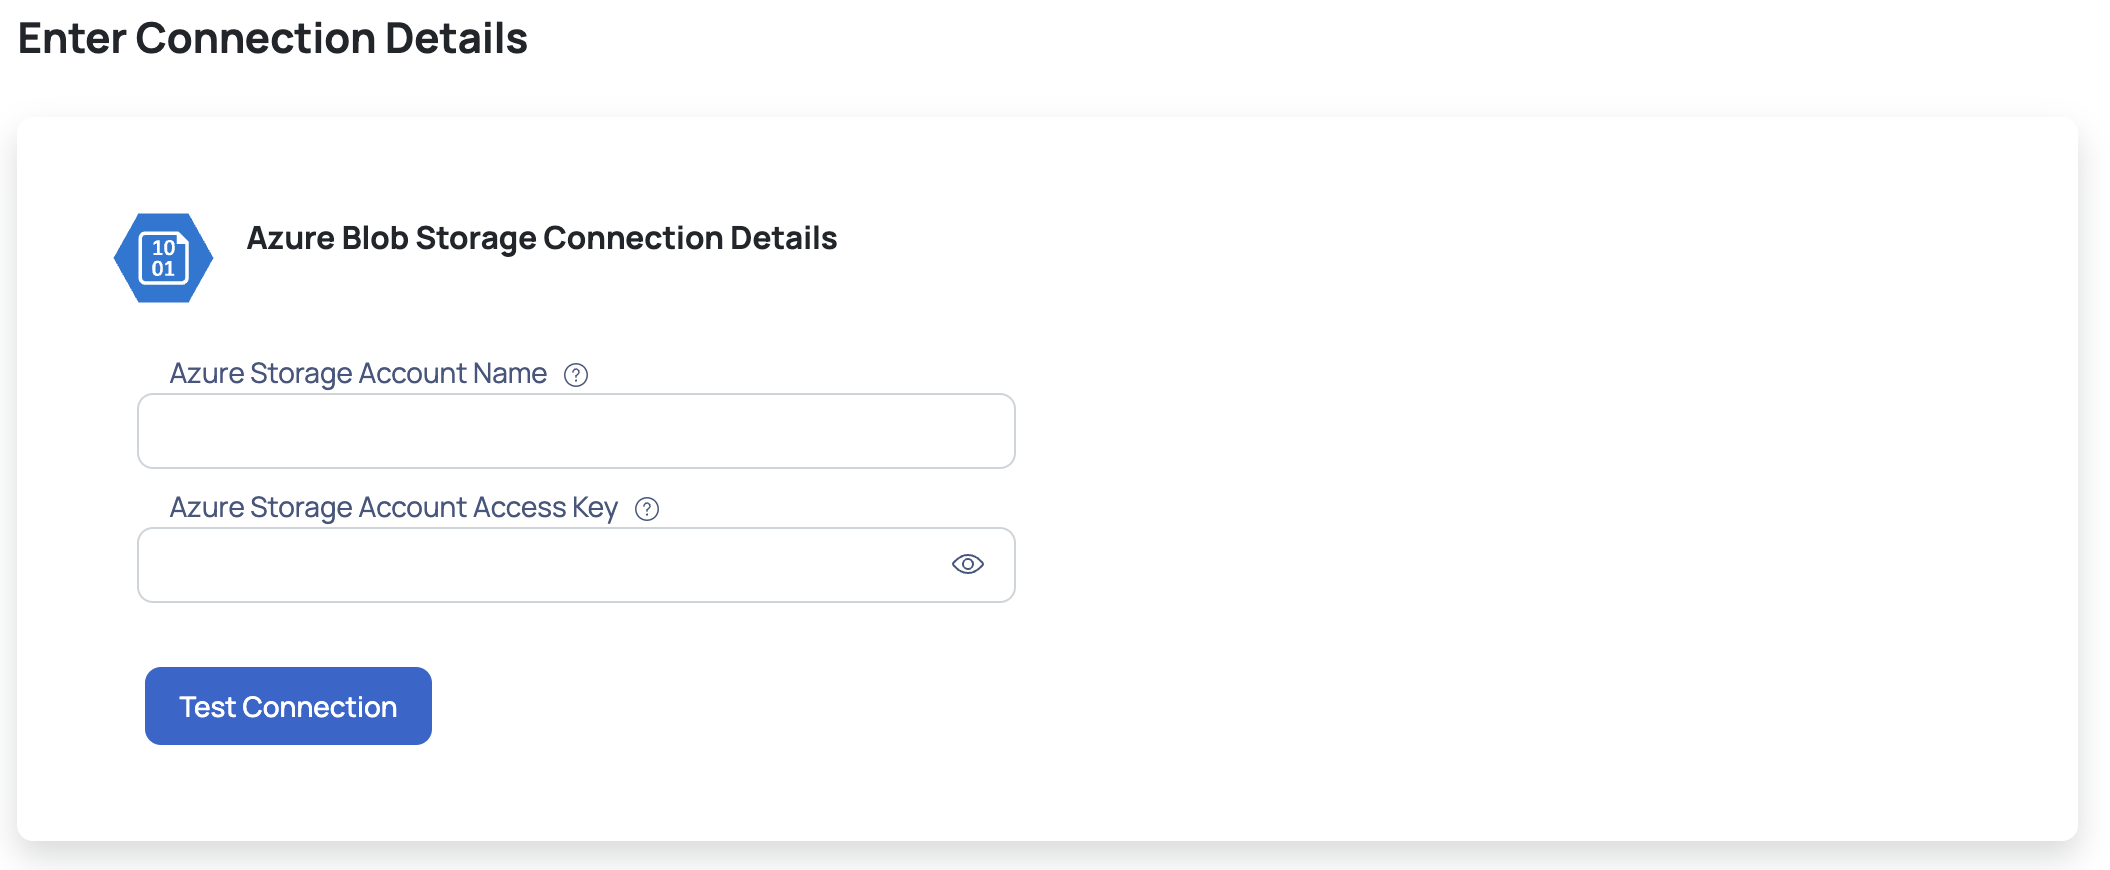Click the question mark beside Account Name

pos(576,375)
